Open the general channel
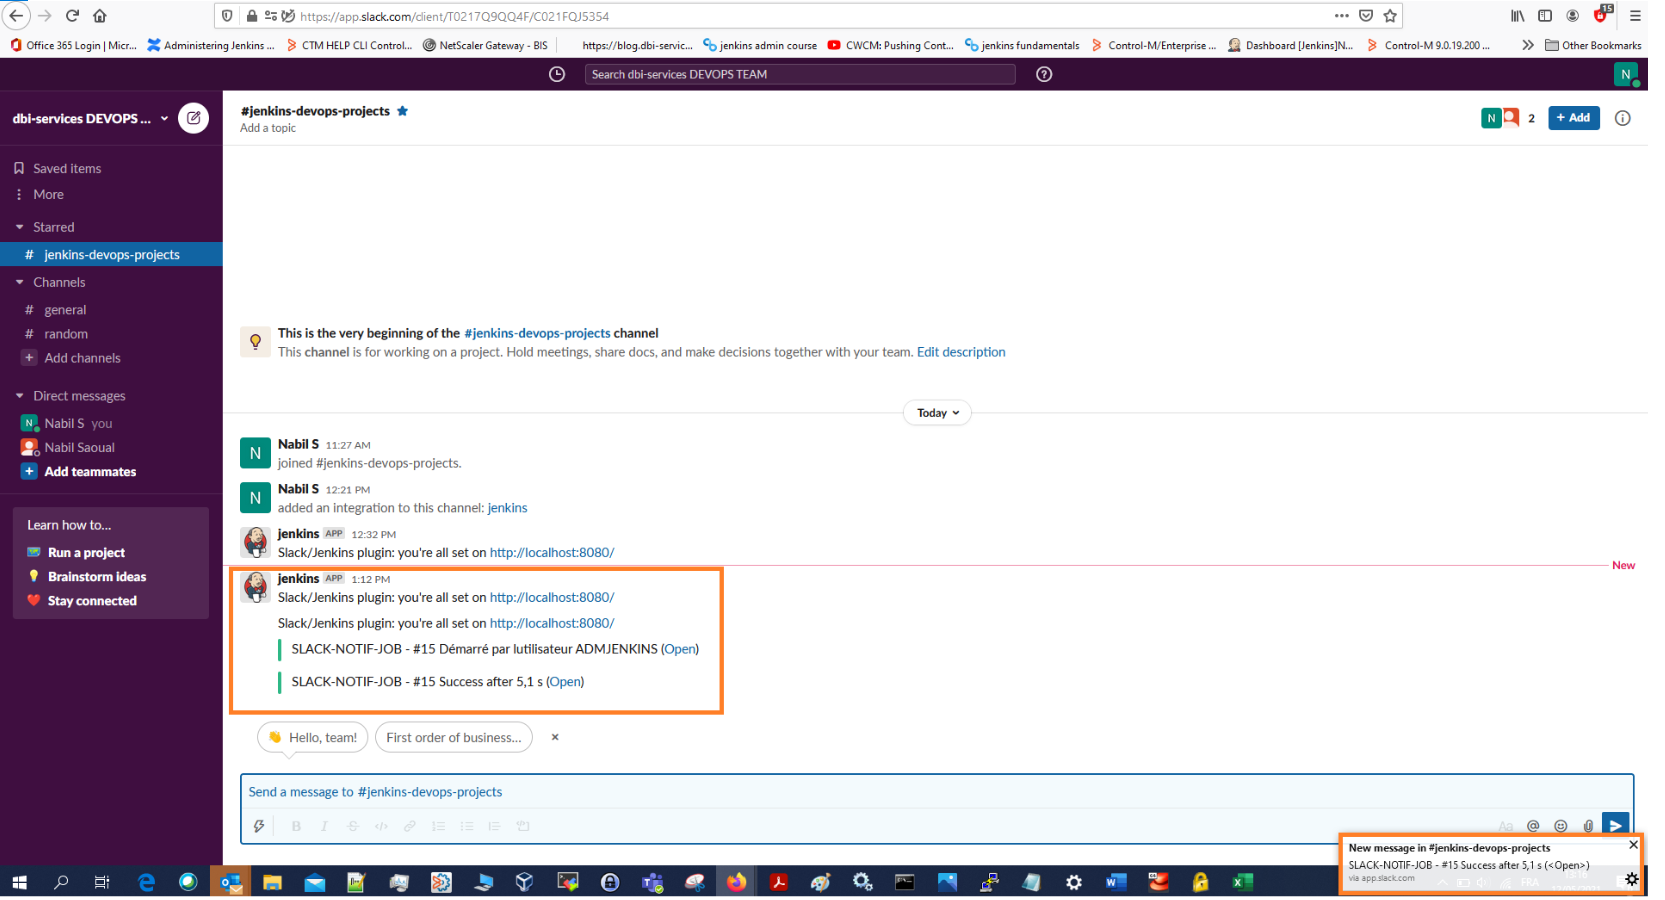The height and width of the screenshot is (900, 1665). 65,310
